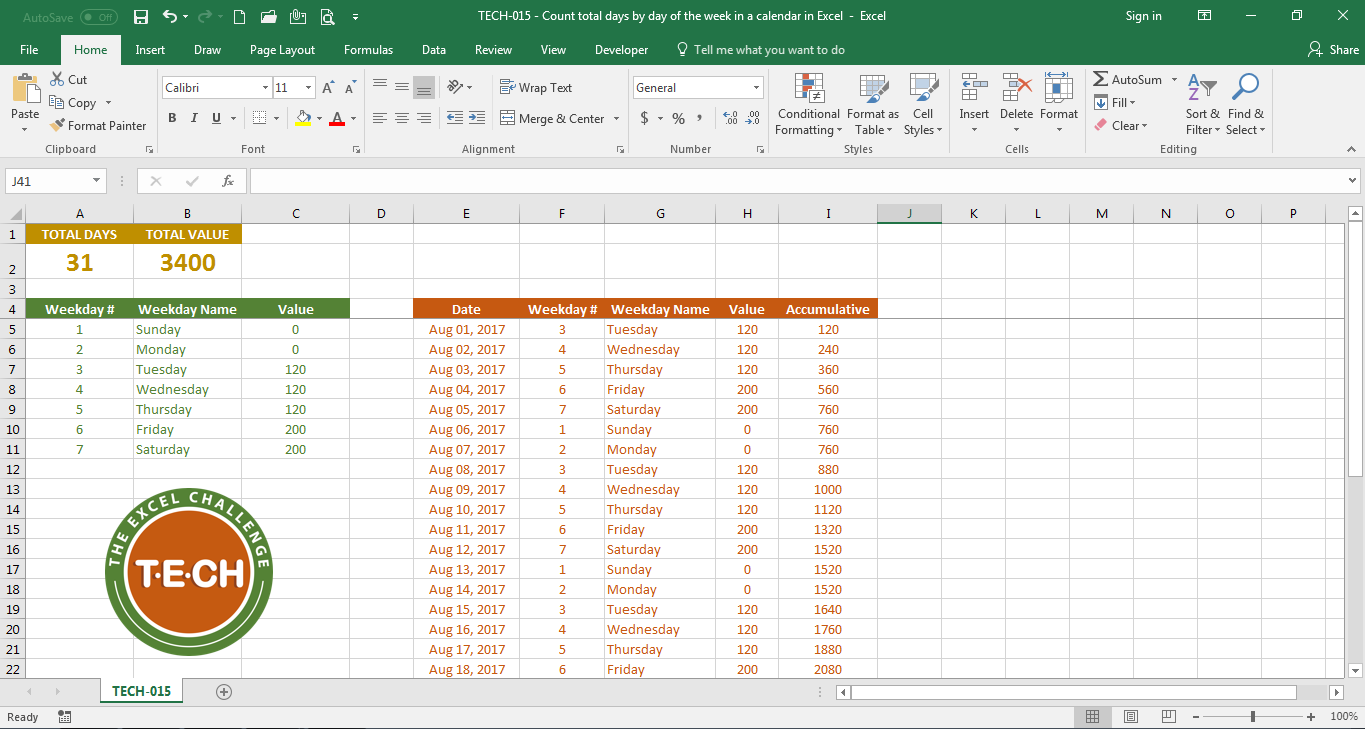Click Sign in at the title bar

[1143, 16]
